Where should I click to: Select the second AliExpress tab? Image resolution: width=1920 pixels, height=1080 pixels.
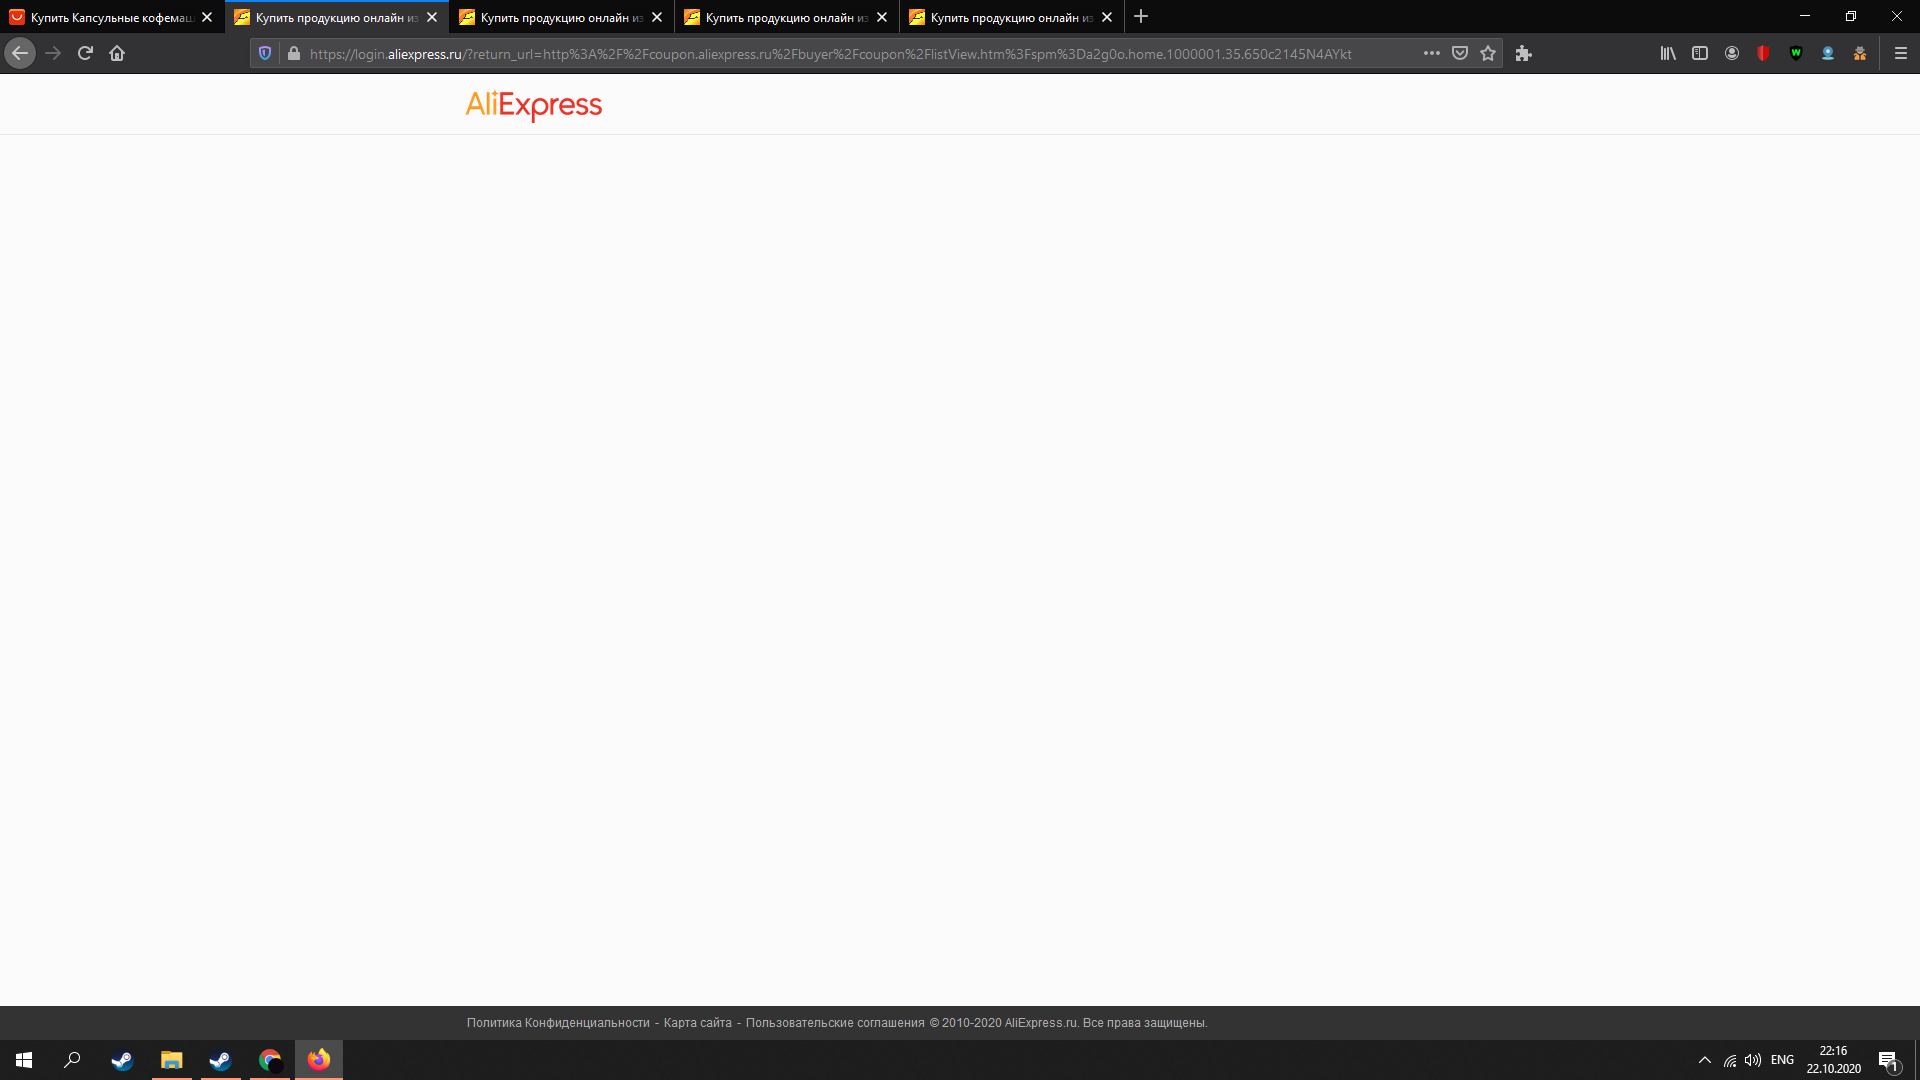tap(336, 17)
